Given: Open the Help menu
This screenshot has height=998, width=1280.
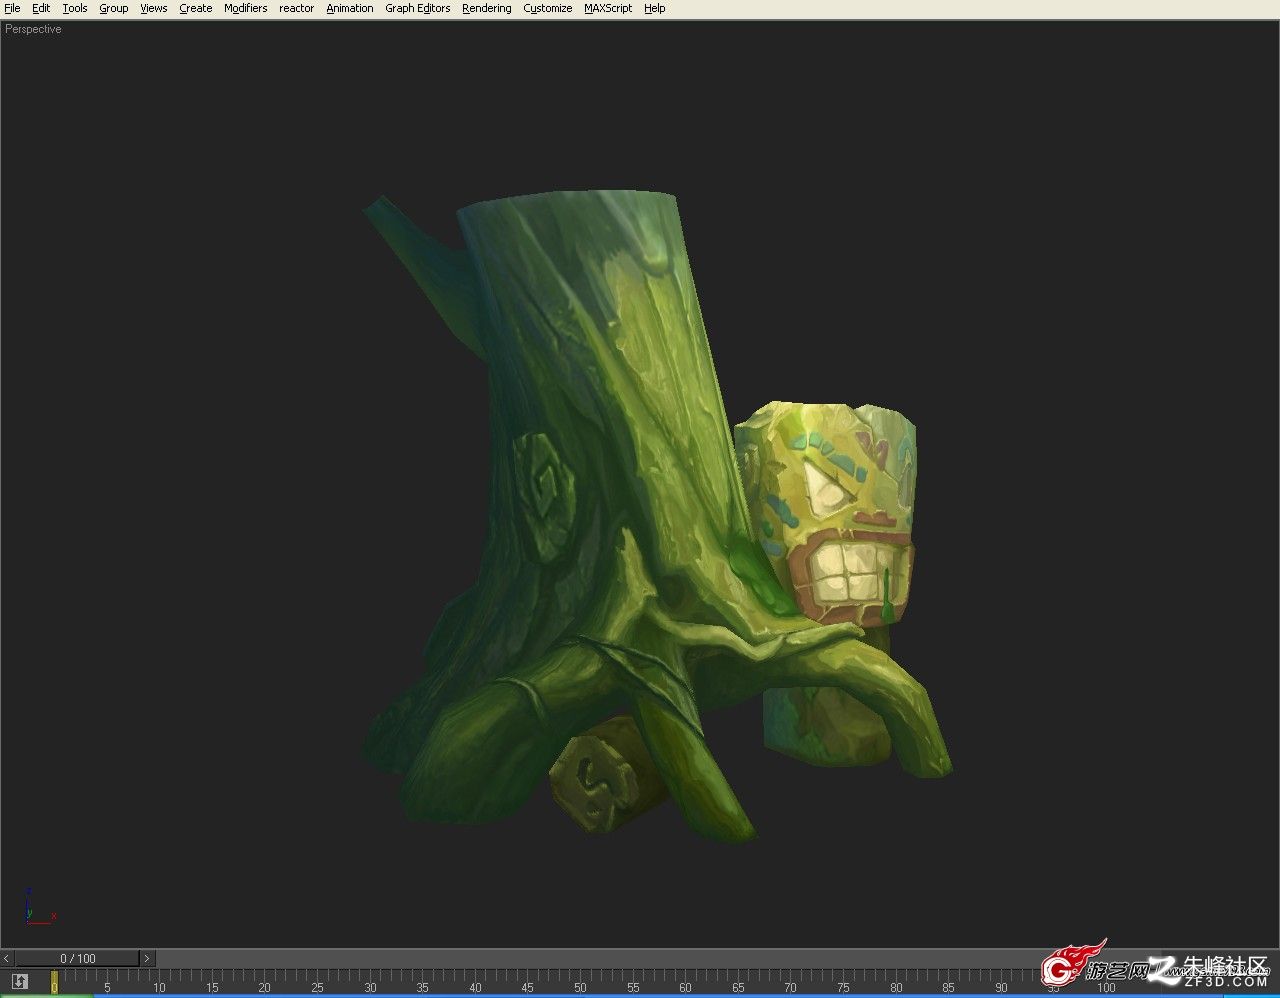Looking at the screenshot, I should click(x=654, y=8).
